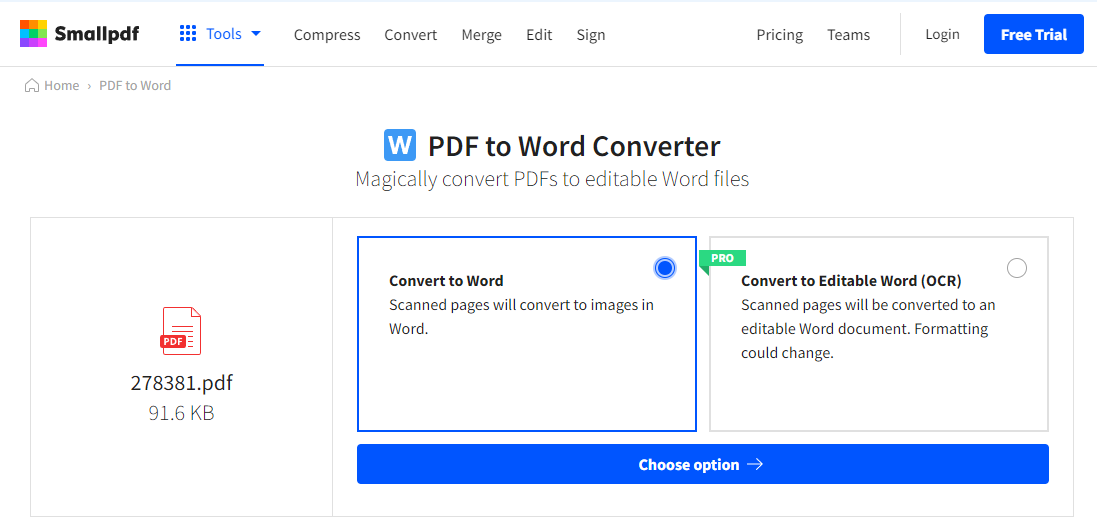Open the Compress menu item
This screenshot has width=1097, height=522.
pos(327,35)
